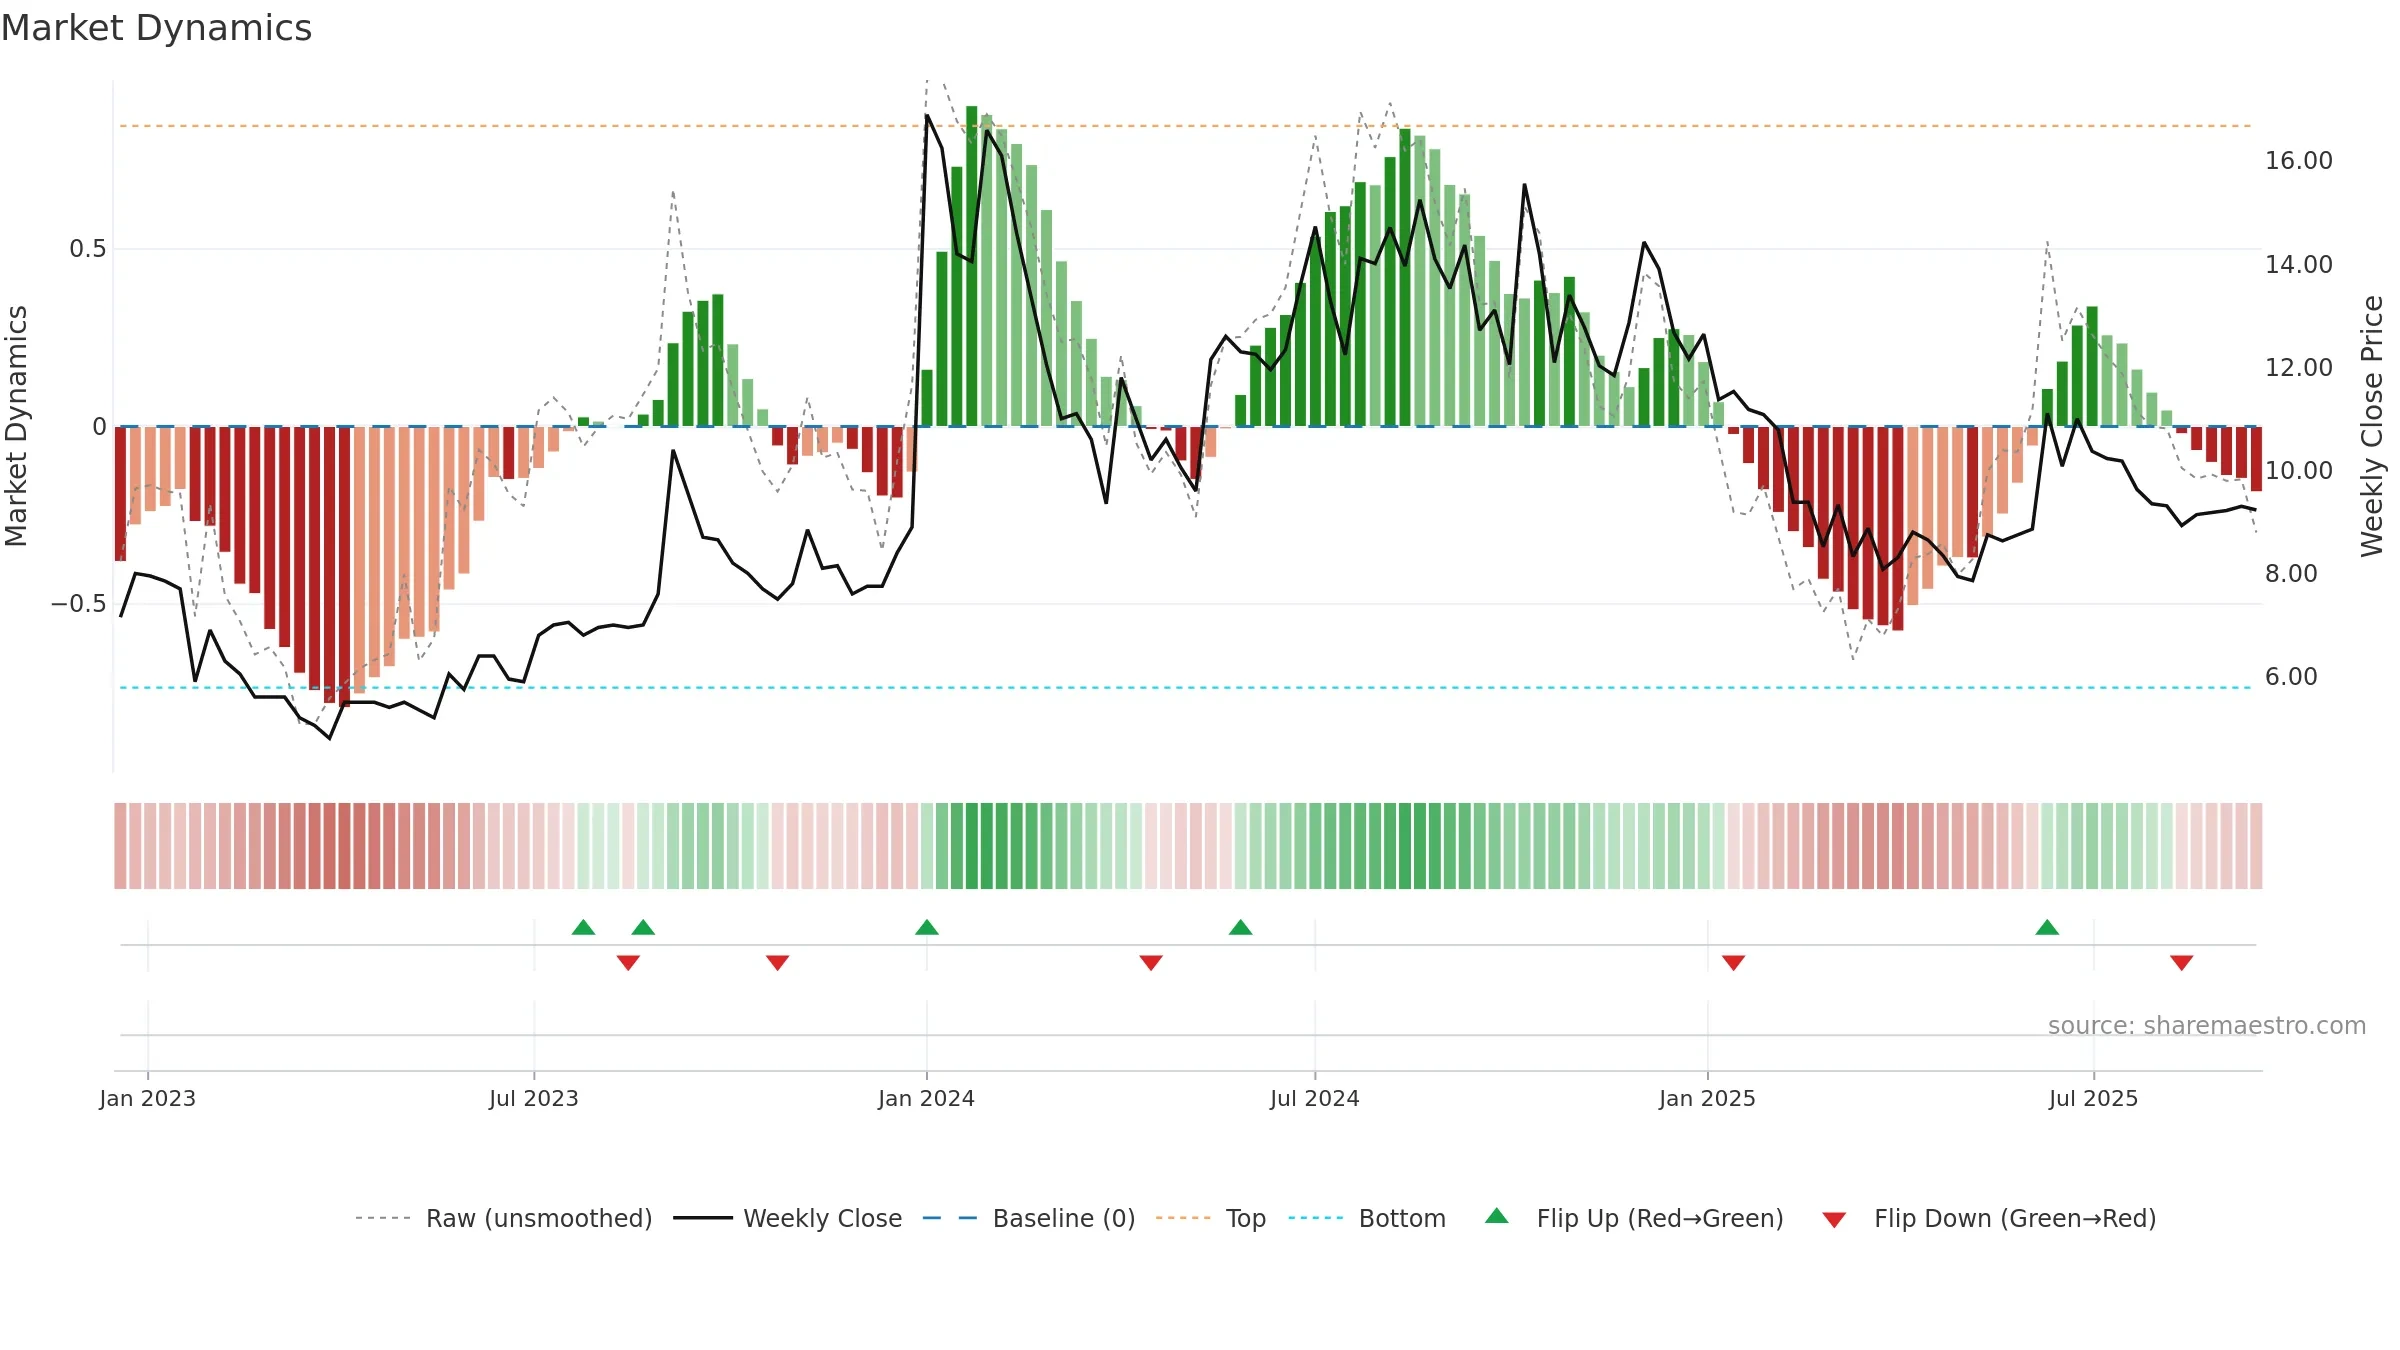Image resolution: width=2400 pixels, height=1350 pixels.
Task: Select the flip-down marker between Jul 2023 and Jan 2024
Action: click(778, 962)
